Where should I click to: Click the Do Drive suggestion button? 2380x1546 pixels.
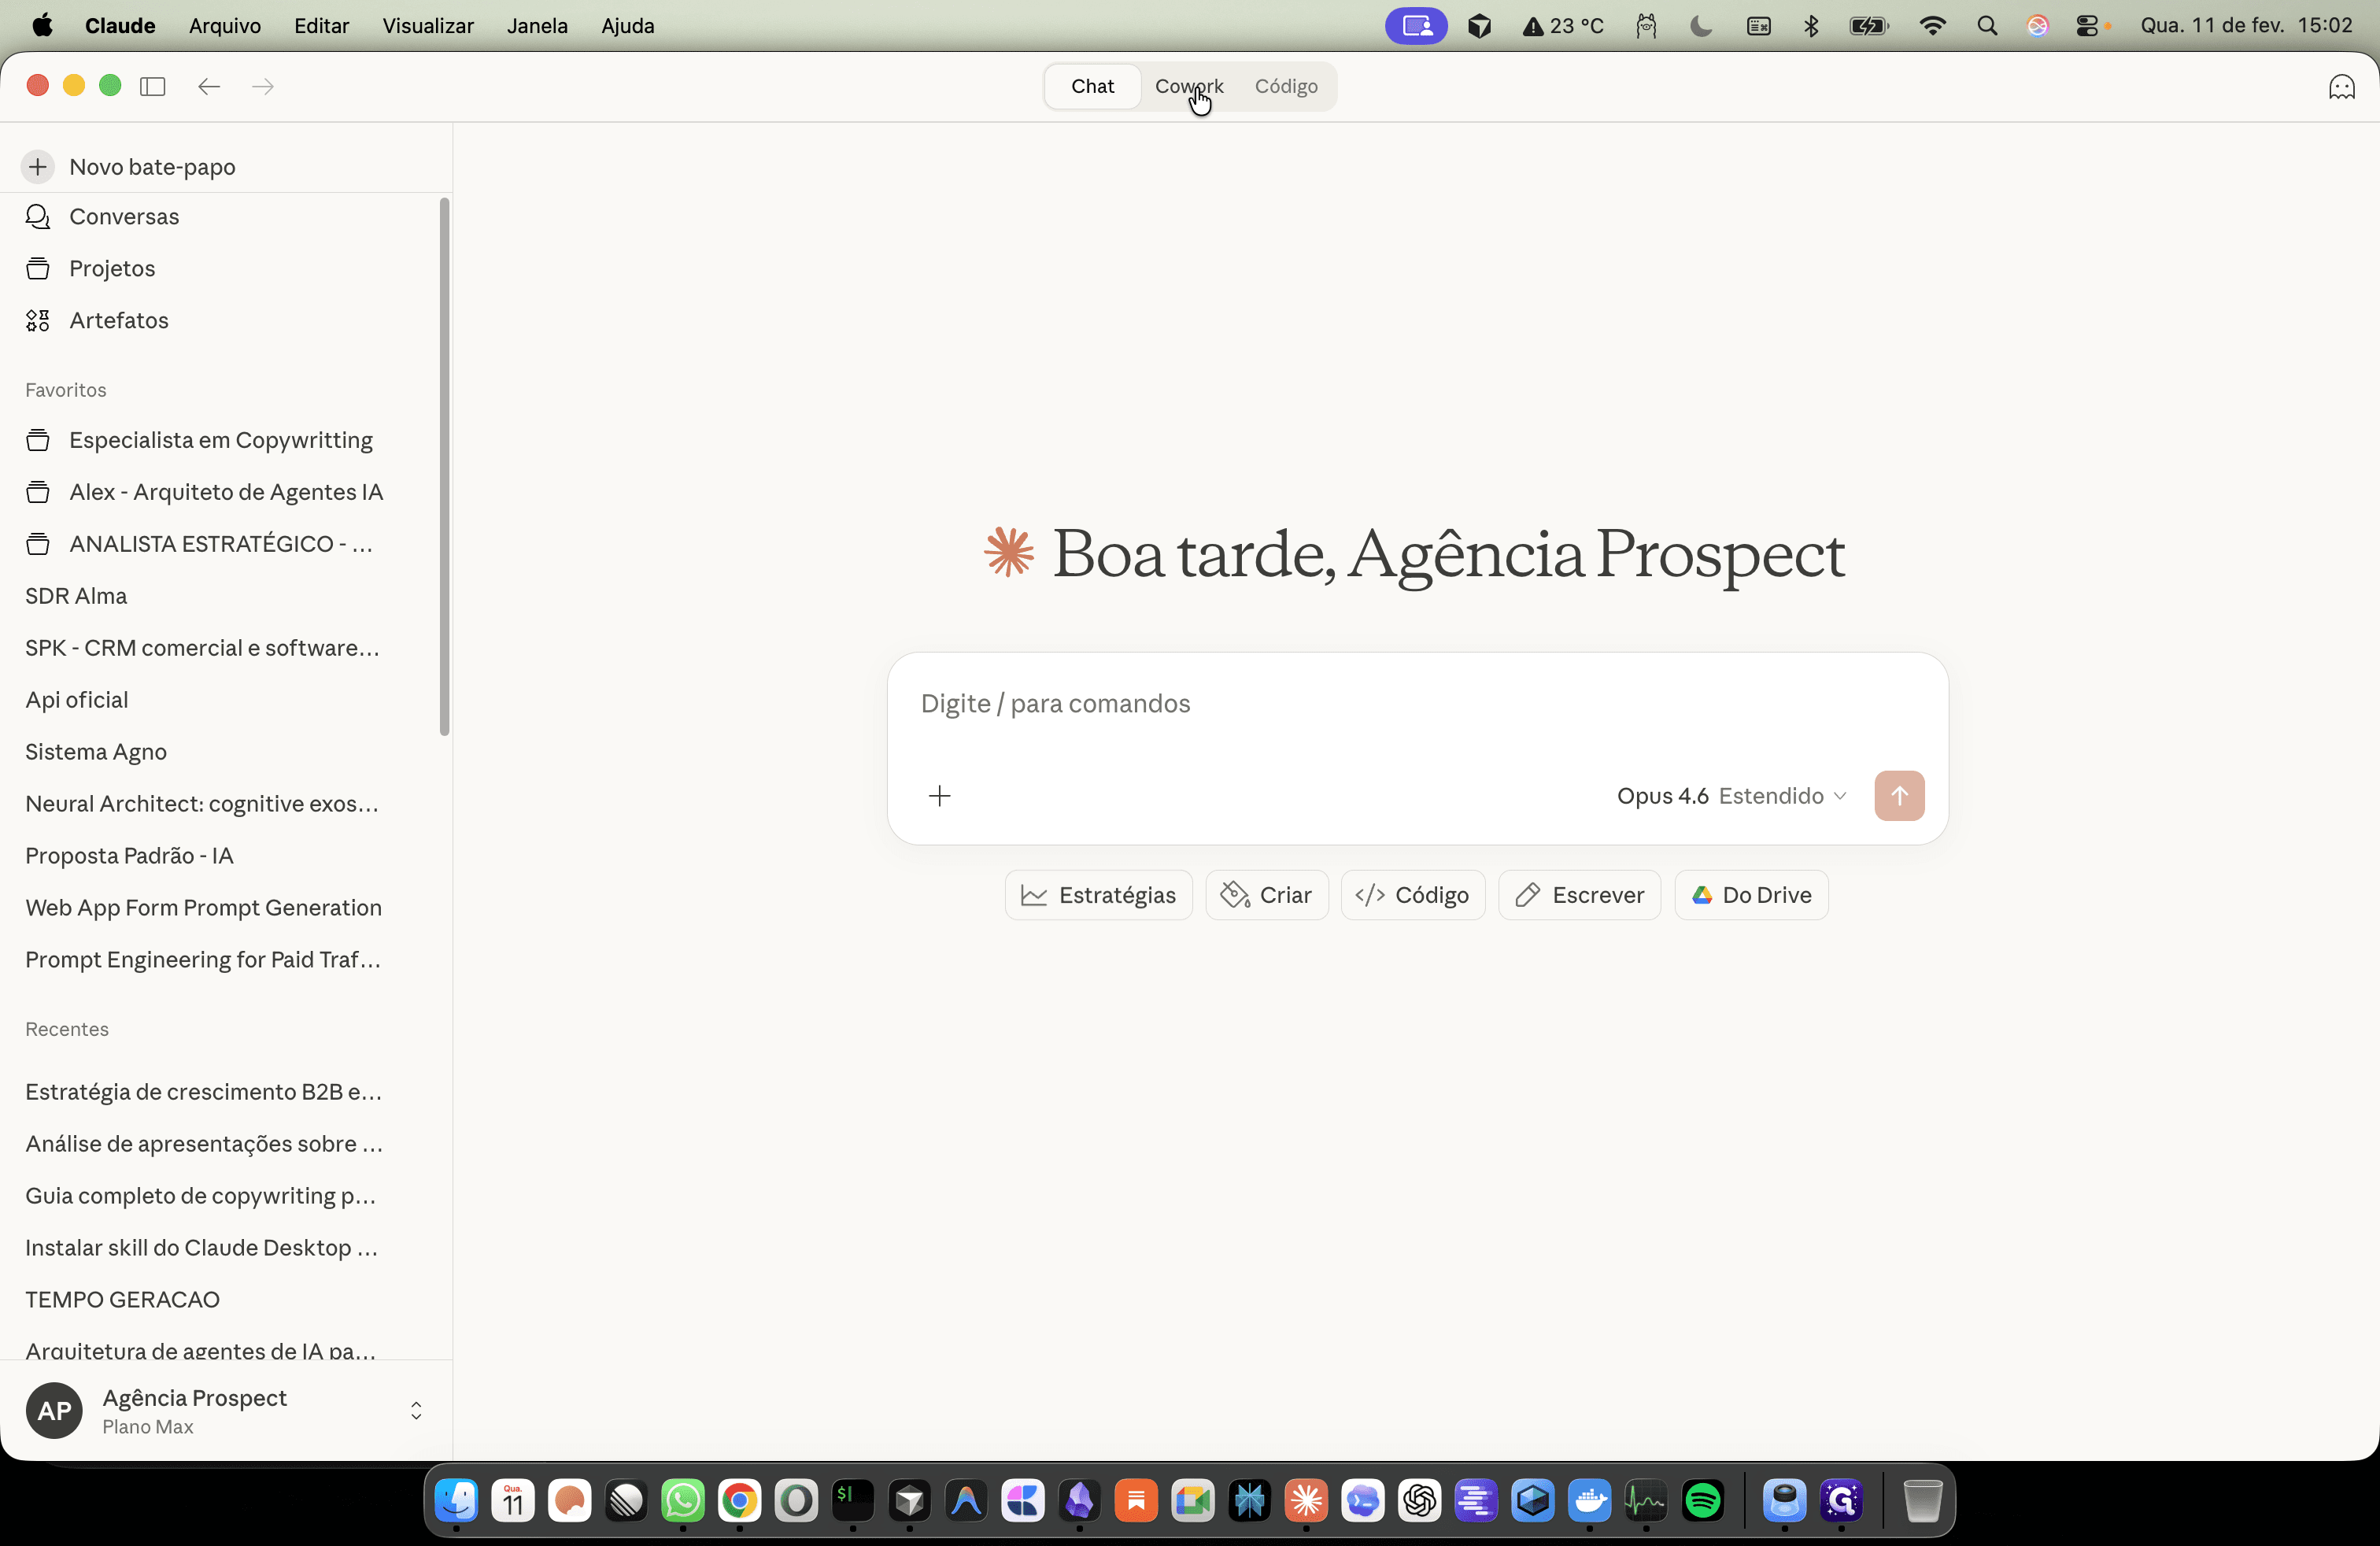1751,895
